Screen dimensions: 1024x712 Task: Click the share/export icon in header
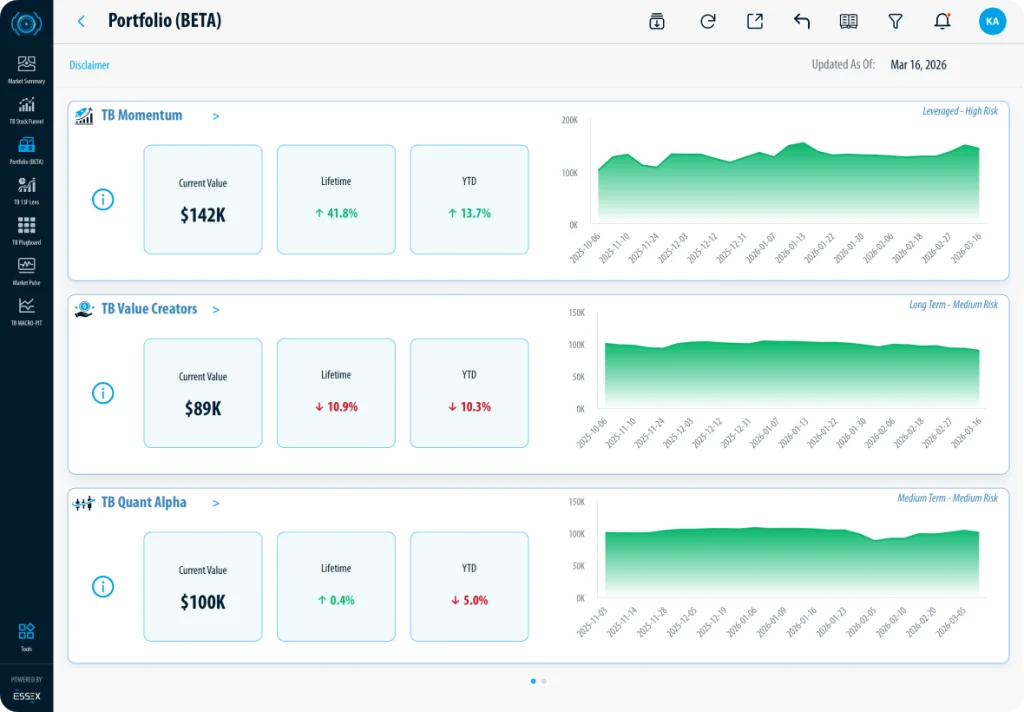point(755,21)
